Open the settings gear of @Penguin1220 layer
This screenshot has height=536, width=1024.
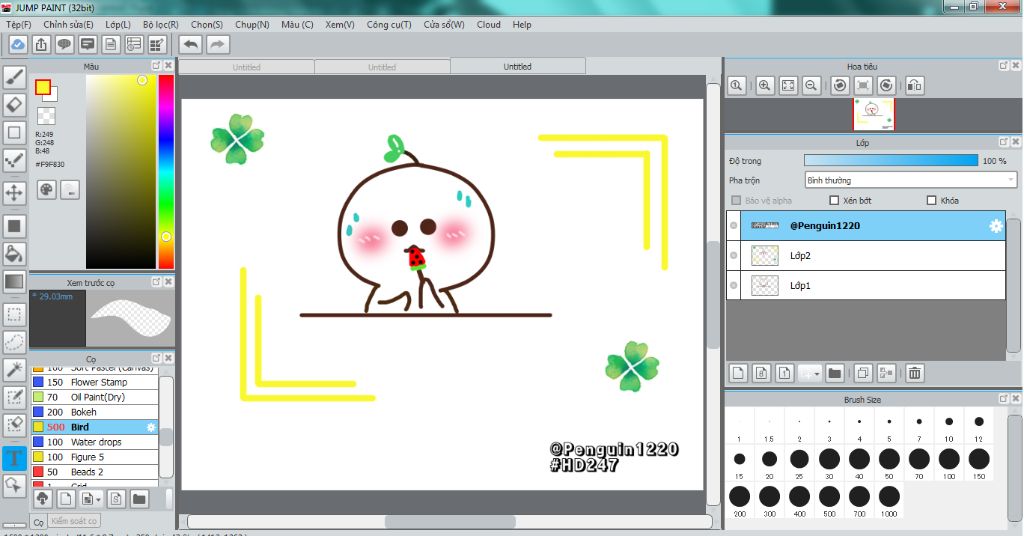point(995,226)
